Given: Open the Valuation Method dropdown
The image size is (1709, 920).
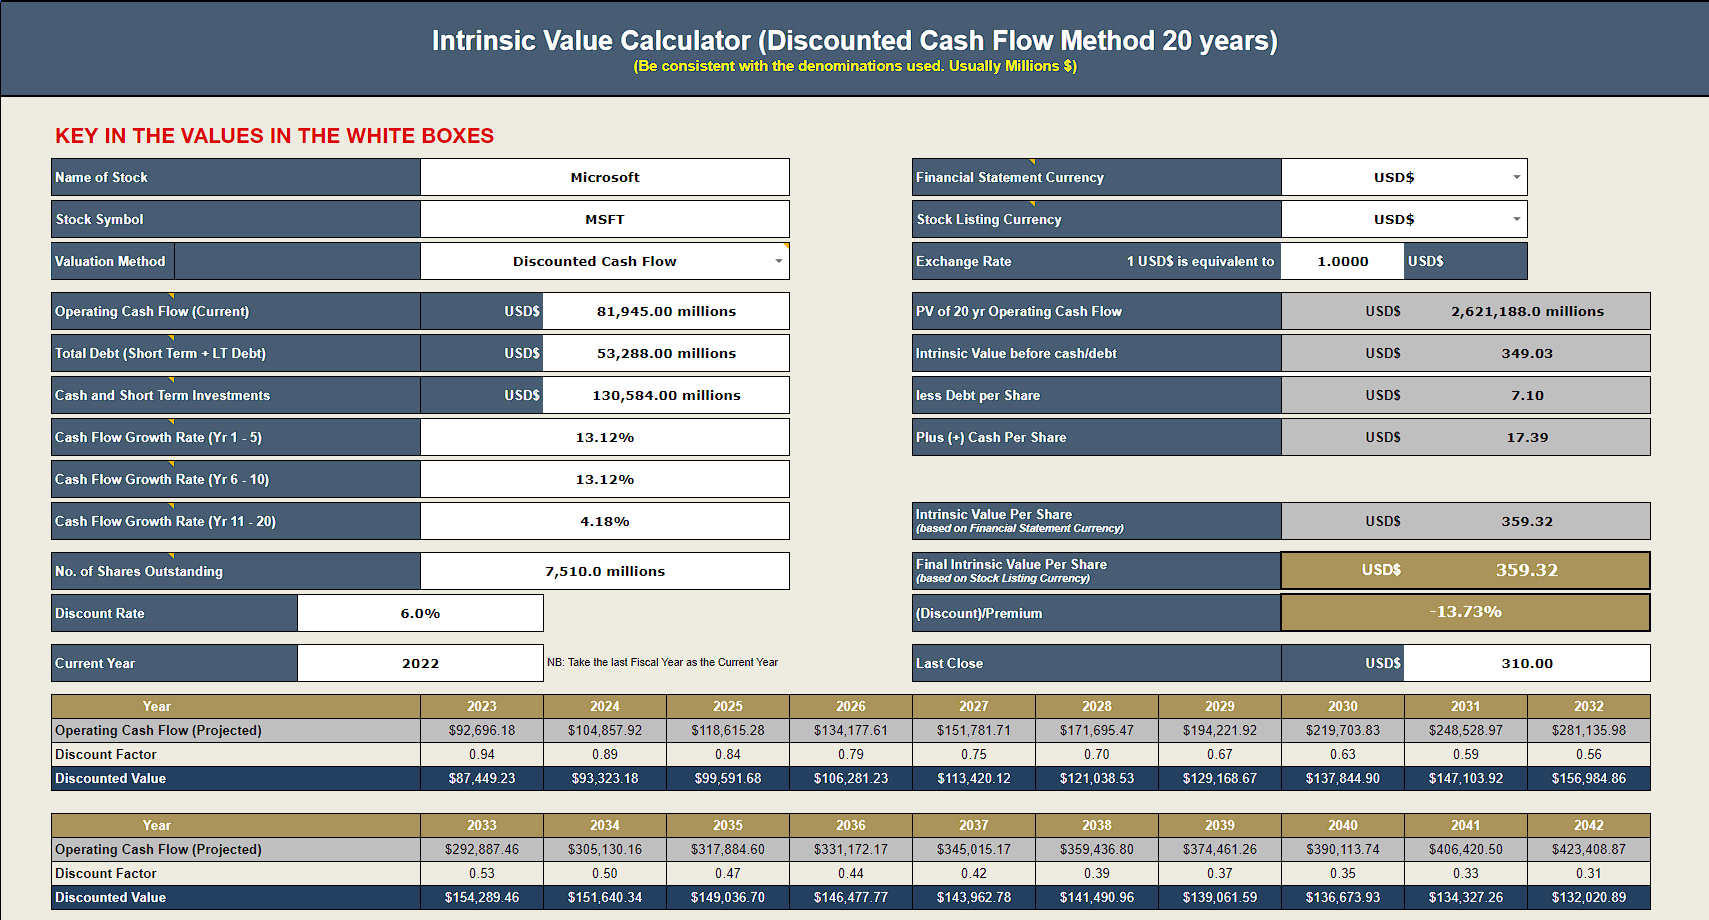Looking at the screenshot, I should (x=779, y=261).
